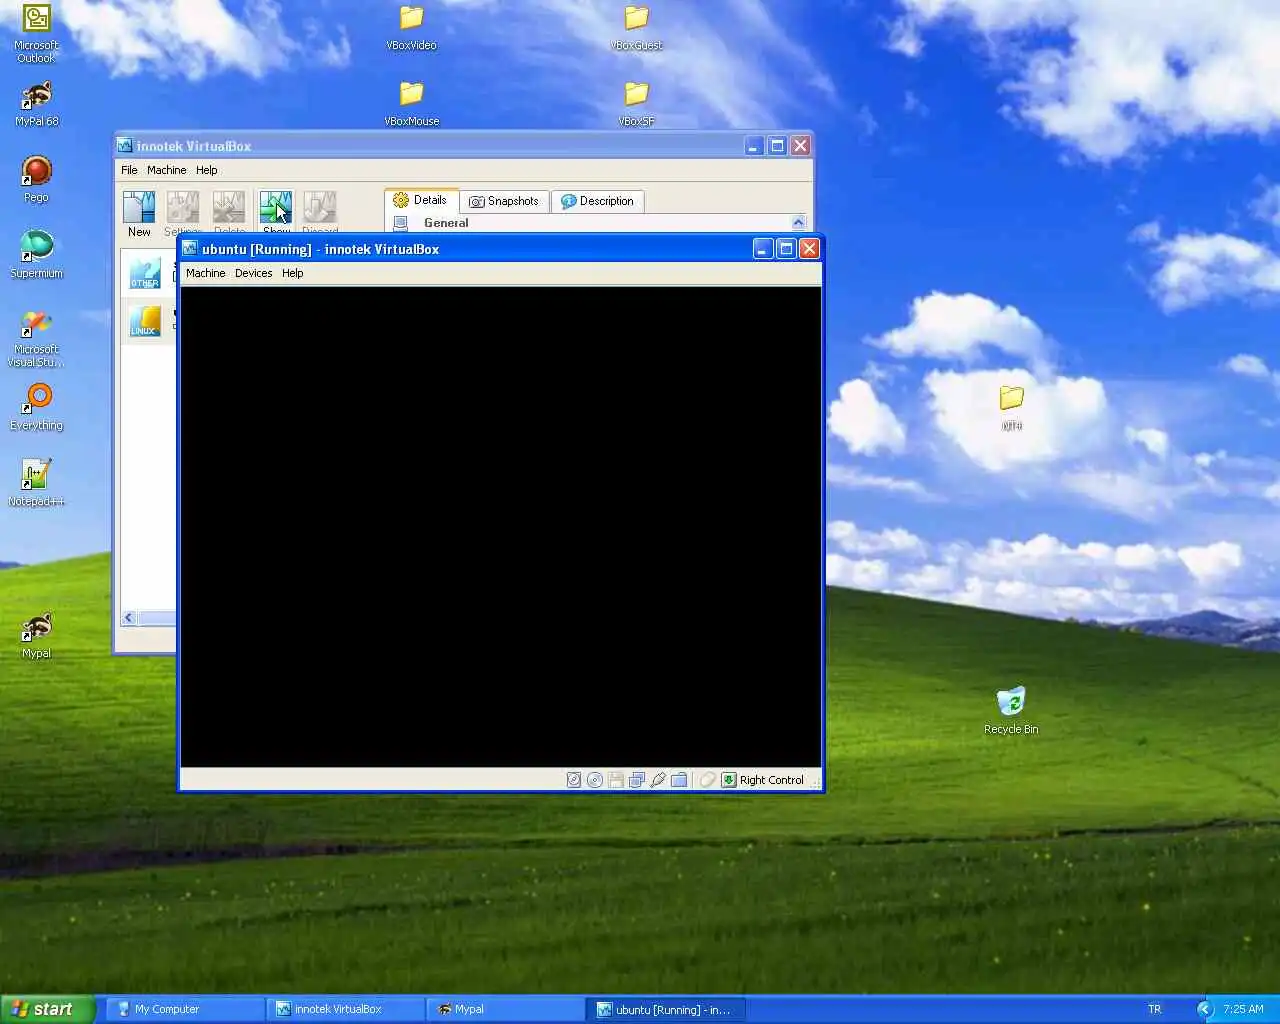Close the innotek VirtualBox manager window
The width and height of the screenshot is (1280, 1024).
(800, 146)
